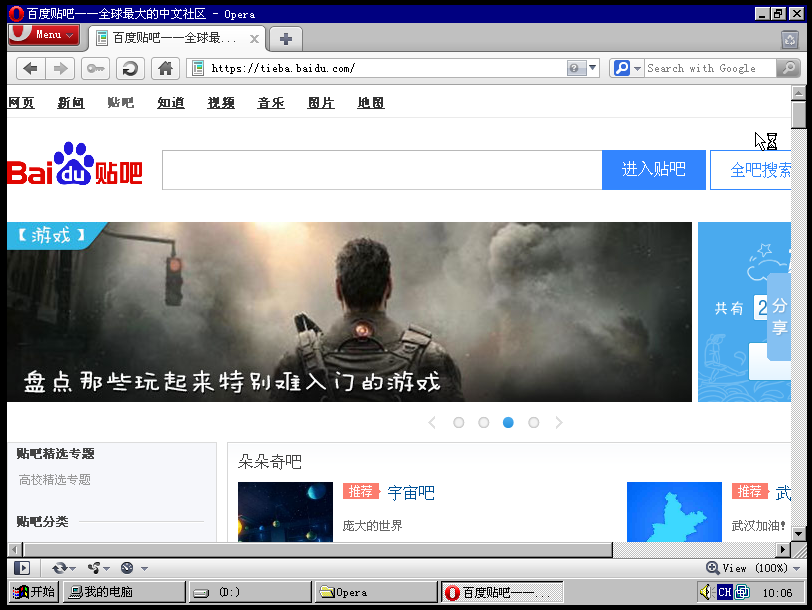Open the 开始 Start button

pyautogui.click(x=34, y=592)
